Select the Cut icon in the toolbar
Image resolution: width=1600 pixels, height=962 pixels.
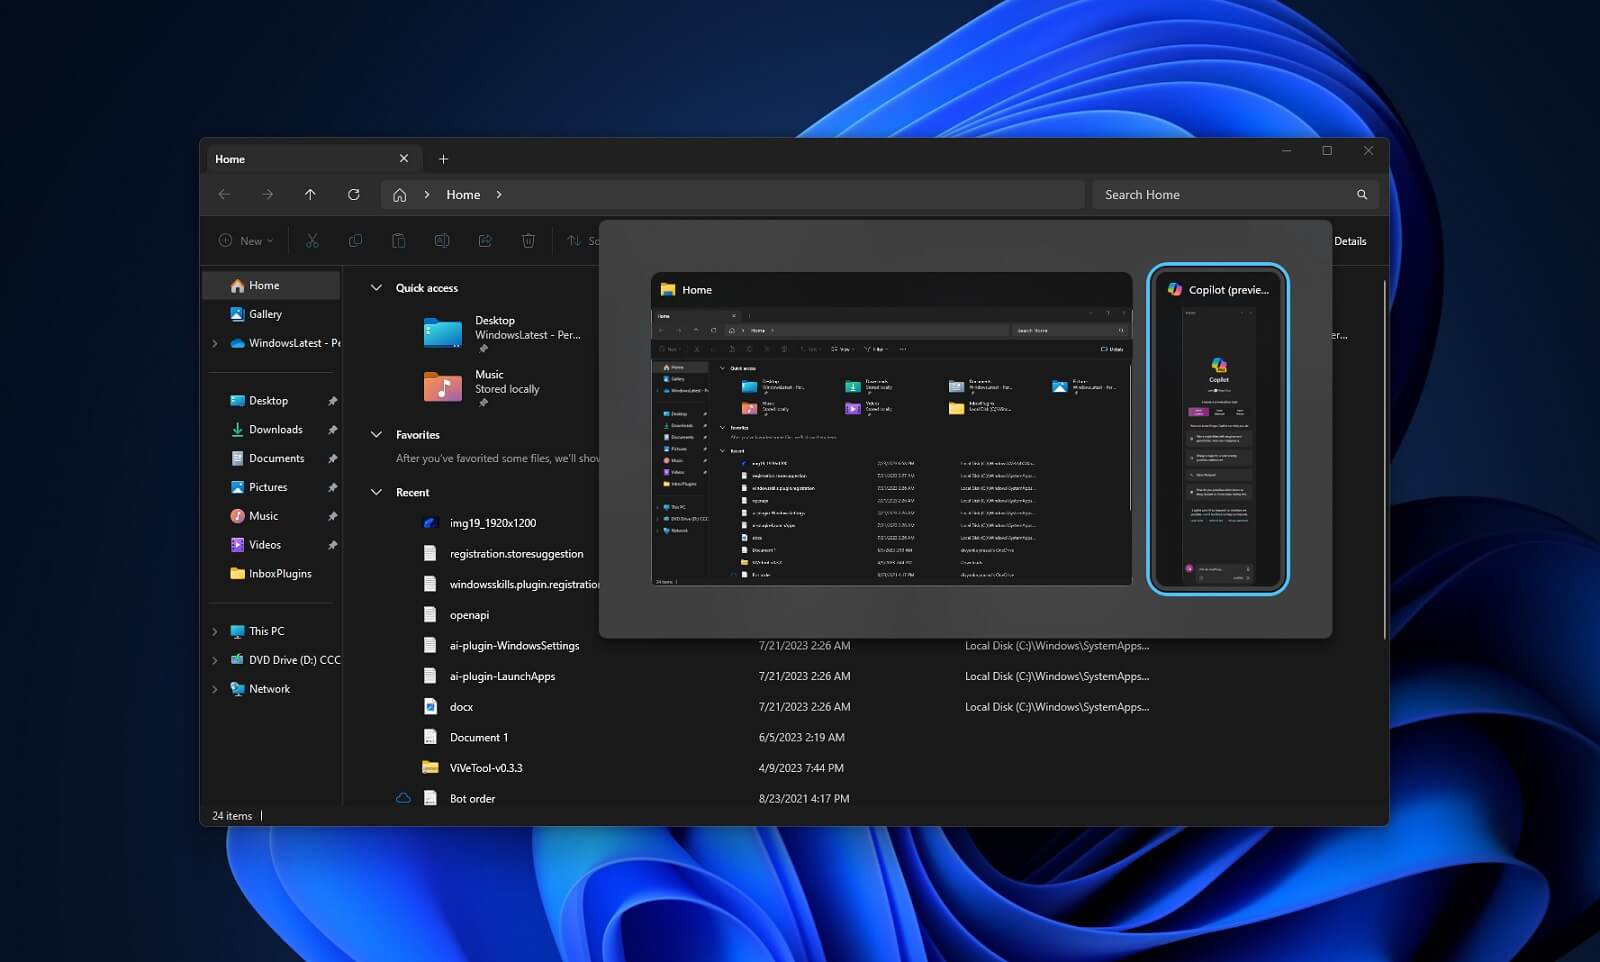(312, 240)
